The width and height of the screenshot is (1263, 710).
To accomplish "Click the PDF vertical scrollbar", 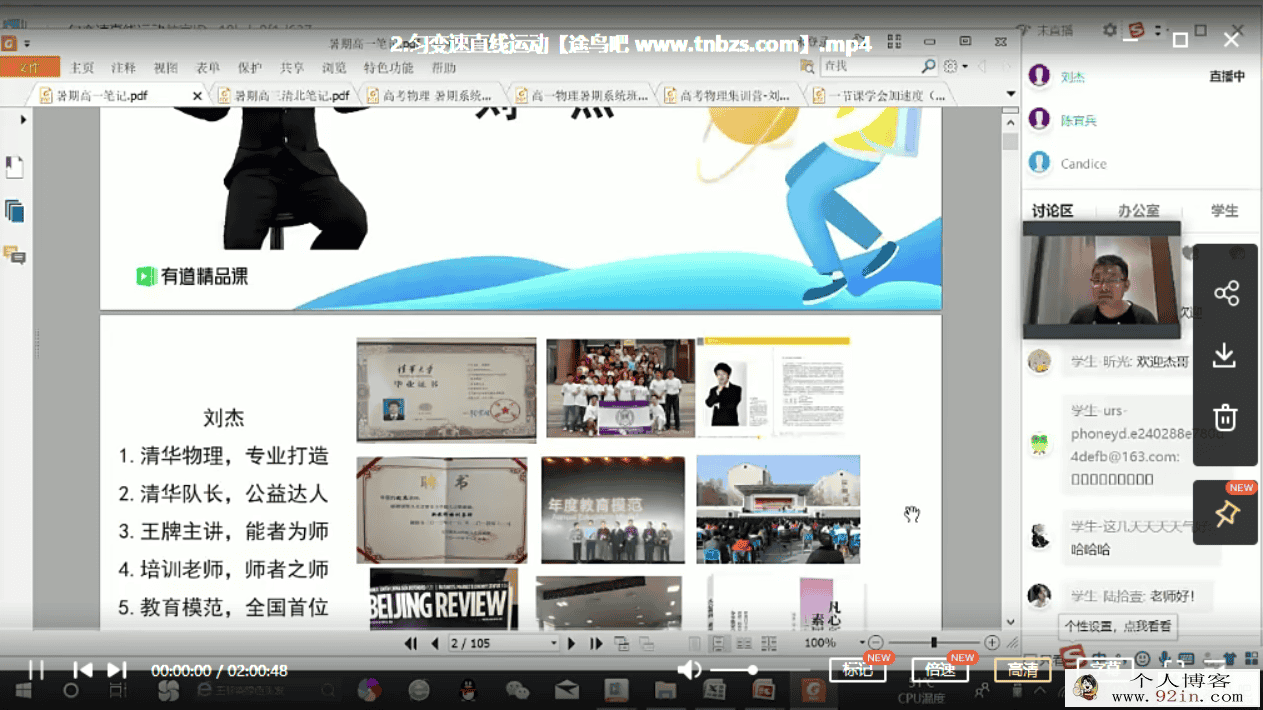I will coord(1010,368).
